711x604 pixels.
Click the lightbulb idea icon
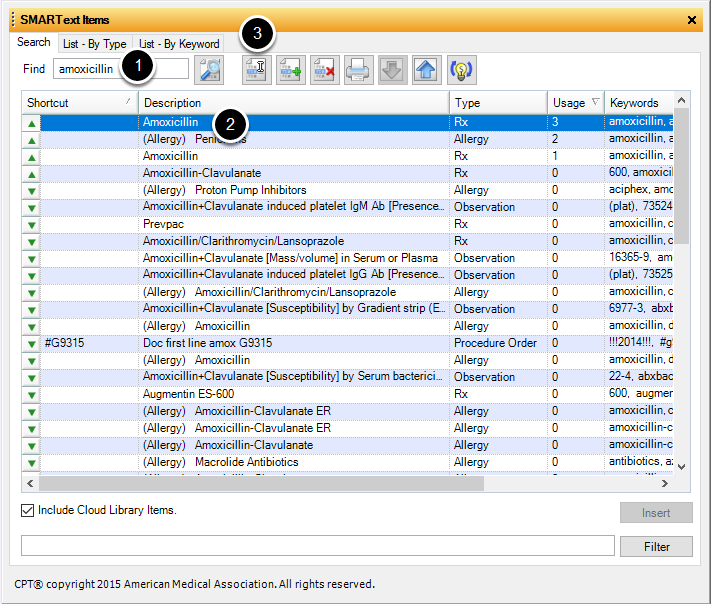tap(462, 70)
